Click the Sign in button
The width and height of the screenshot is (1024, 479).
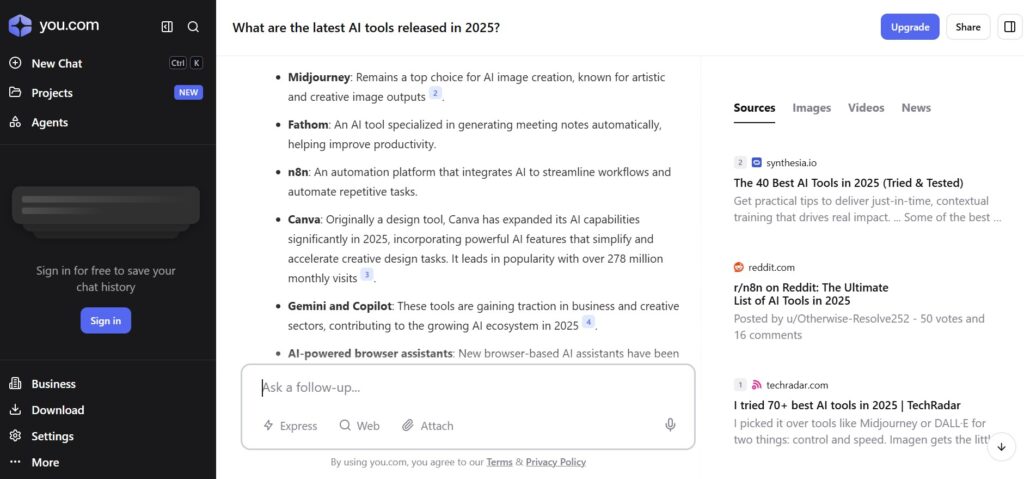pyautogui.click(x=106, y=320)
